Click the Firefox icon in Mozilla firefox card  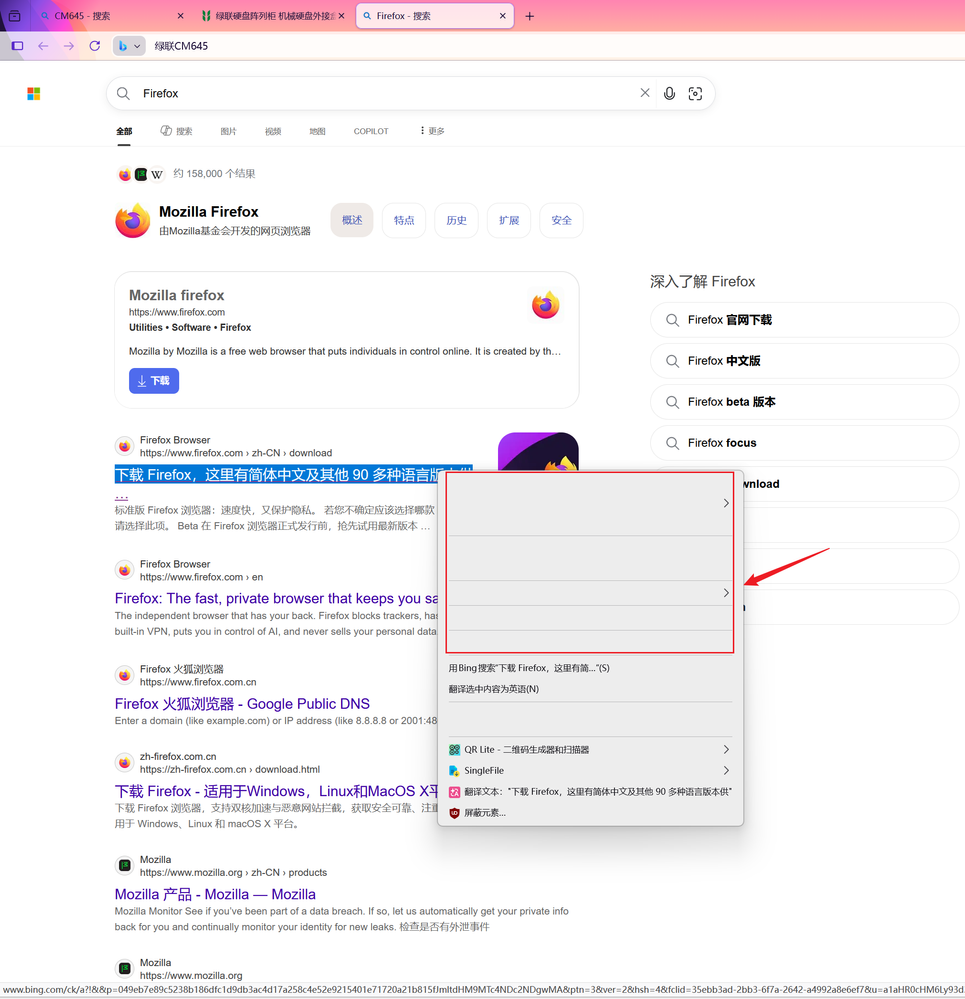click(x=546, y=305)
